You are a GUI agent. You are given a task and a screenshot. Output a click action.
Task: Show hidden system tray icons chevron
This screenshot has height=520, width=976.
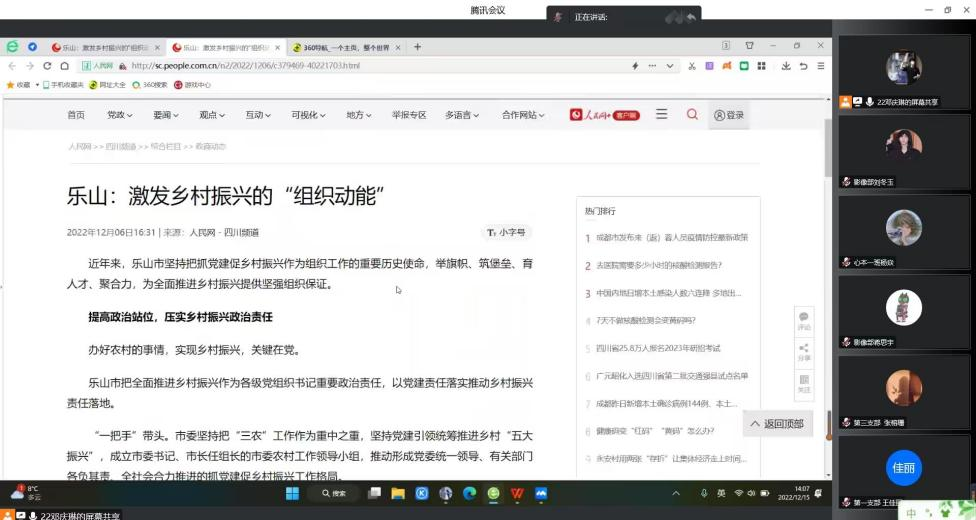pyautogui.click(x=675, y=493)
